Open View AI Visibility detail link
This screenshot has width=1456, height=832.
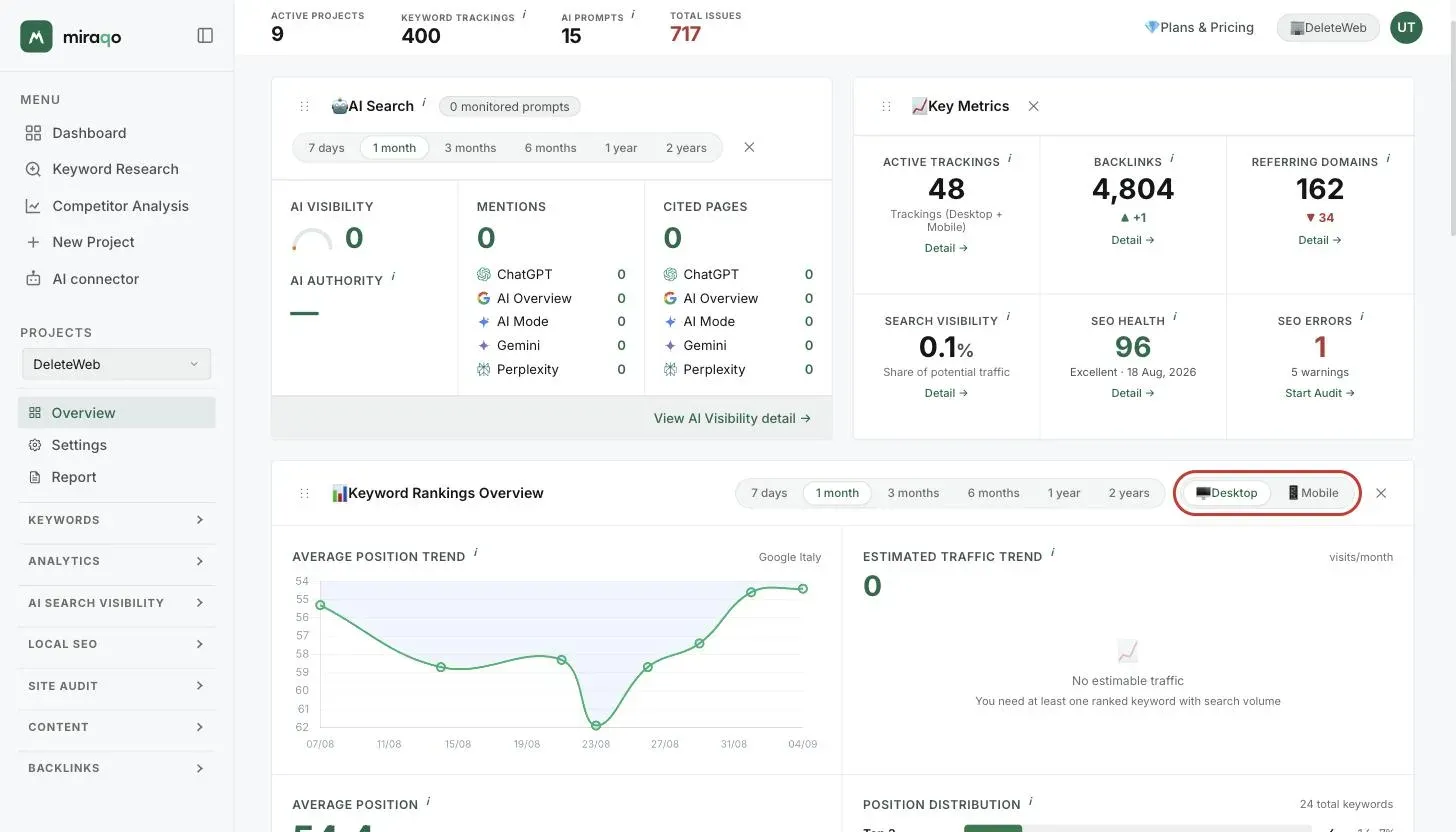(732, 418)
